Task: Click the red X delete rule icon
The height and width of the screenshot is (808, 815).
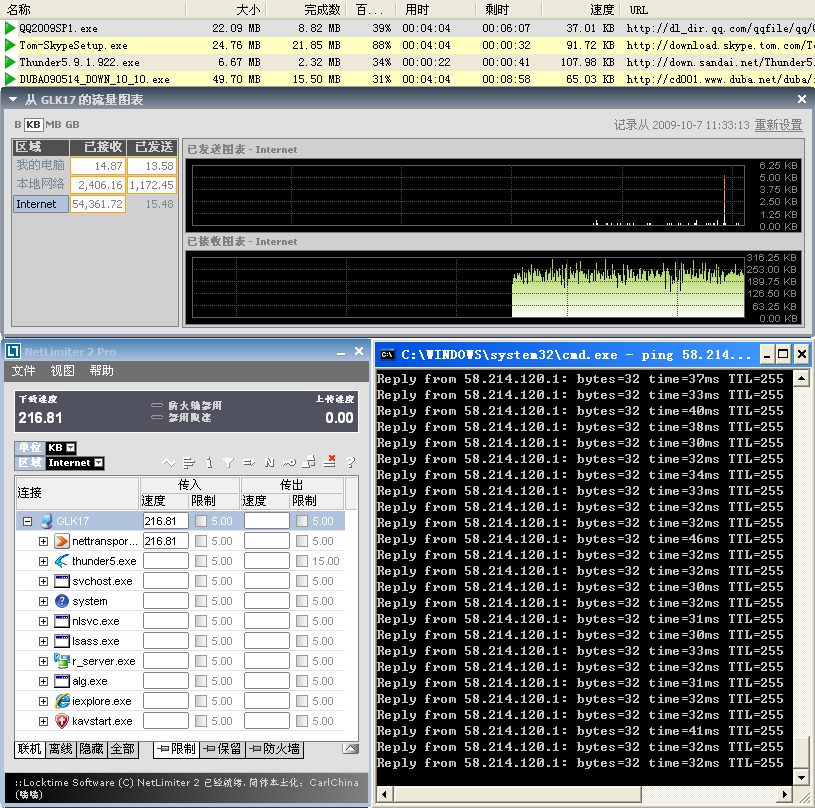Action: click(x=330, y=461)
